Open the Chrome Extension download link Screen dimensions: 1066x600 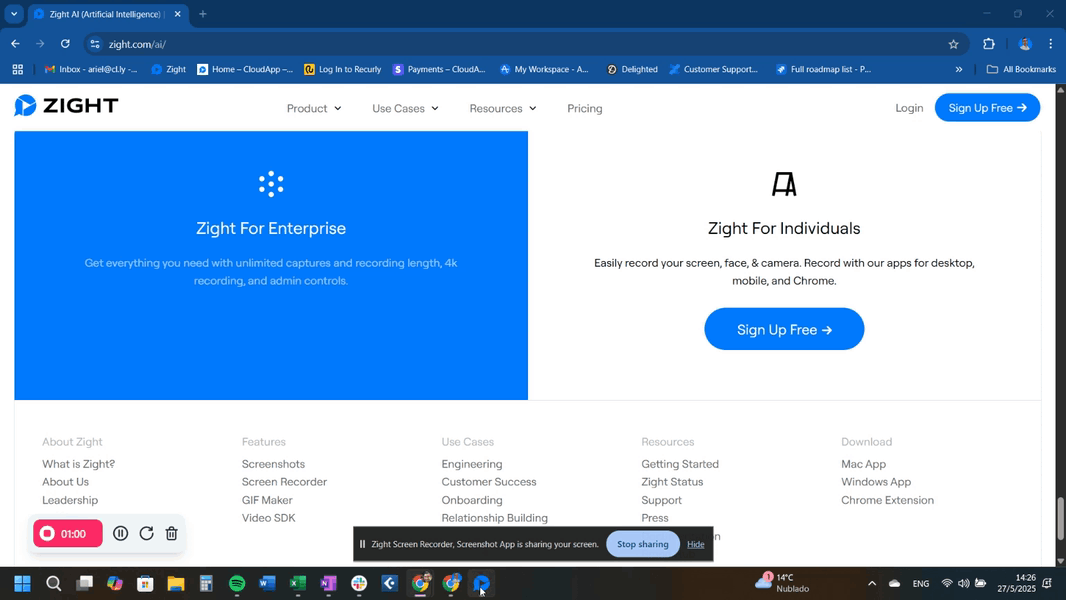tap(887, 500)
